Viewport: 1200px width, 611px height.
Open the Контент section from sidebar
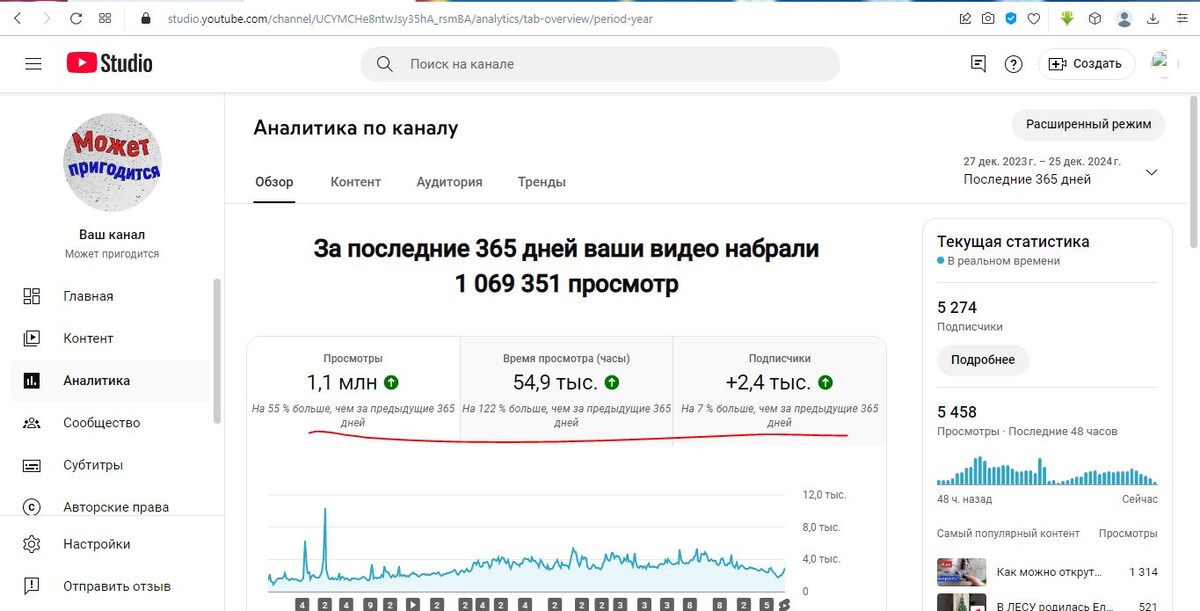click(x=90, y=338)
